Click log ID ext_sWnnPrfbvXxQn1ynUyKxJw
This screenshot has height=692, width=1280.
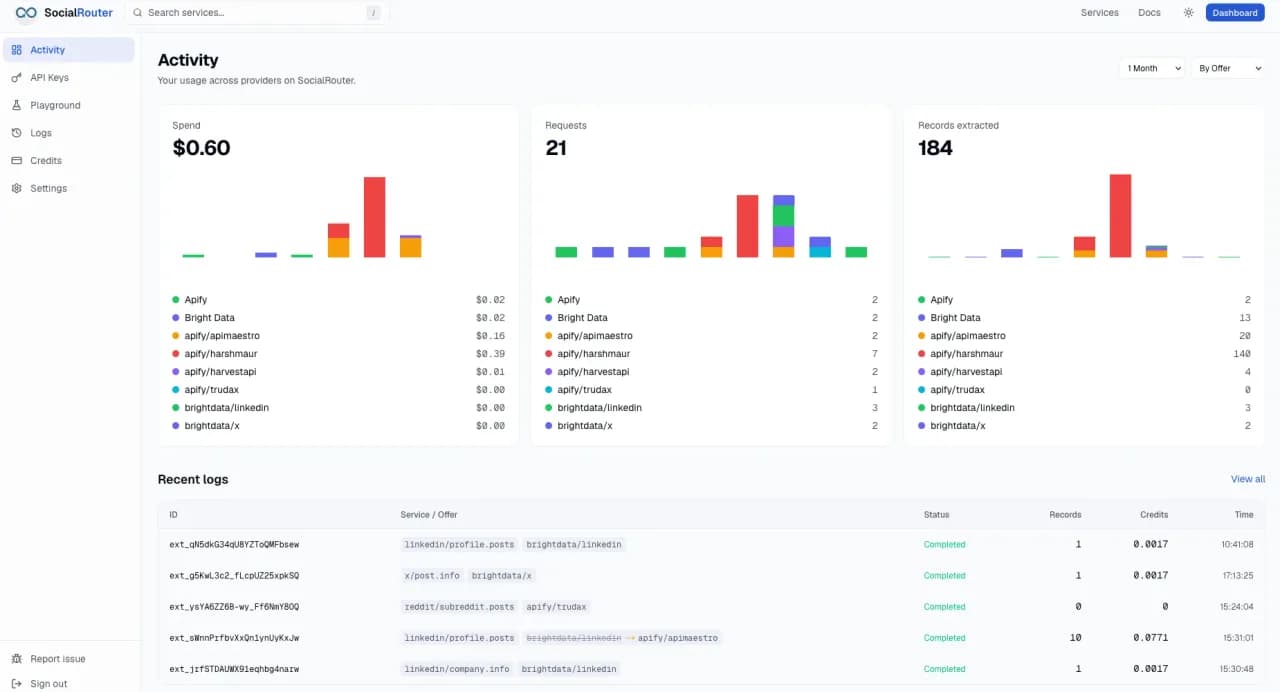pos(234,638)
